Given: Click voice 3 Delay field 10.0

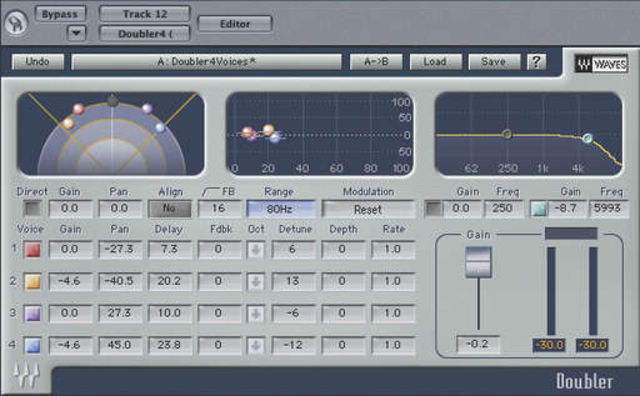Looking at the screenshot, I should point(170,313).
